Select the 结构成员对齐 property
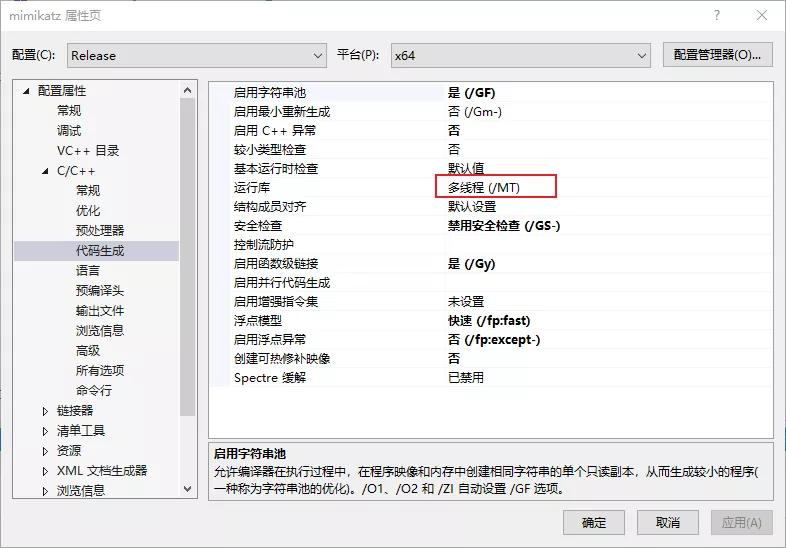The height and width of the screenshot is (548, 786). pyautogui.click(x=270, y=207)
